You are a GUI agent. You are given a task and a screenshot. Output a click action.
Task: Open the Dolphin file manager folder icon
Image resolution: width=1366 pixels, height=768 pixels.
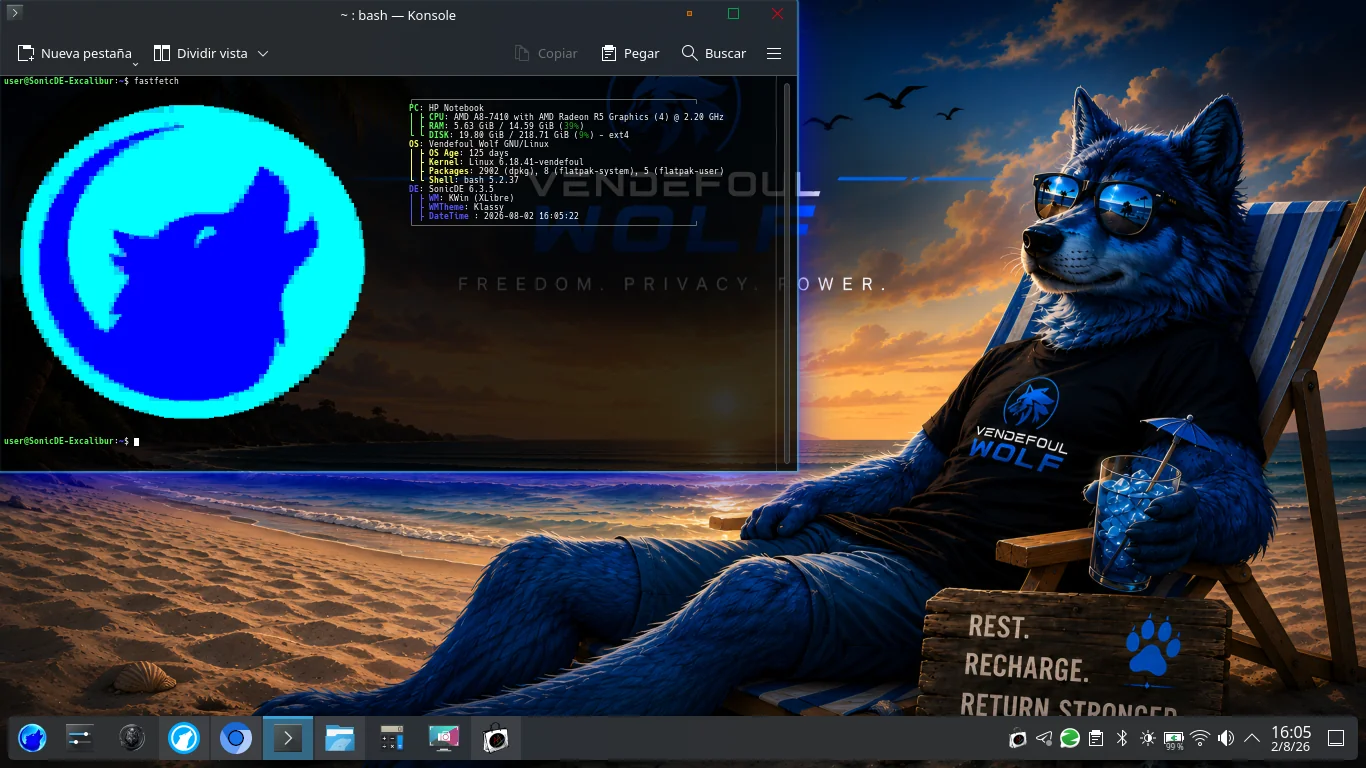(339, 739)
